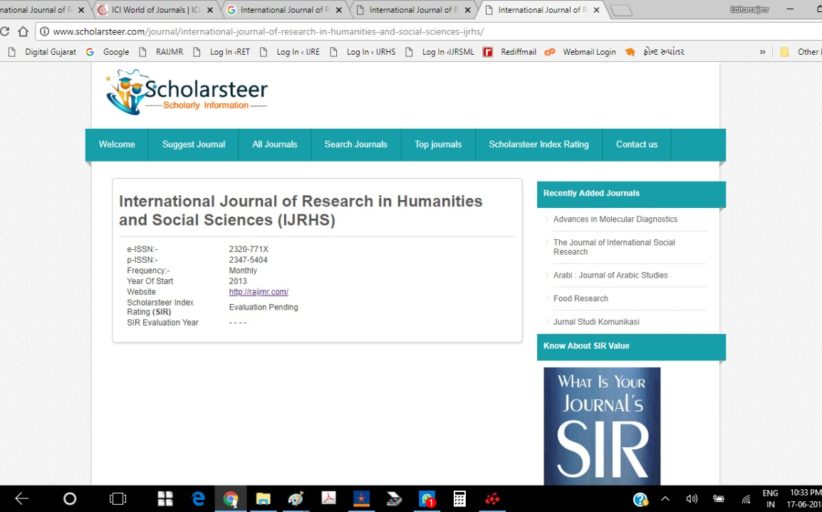This screenshot has height=512, width=822.
Task: Click the Evaluation Pending rating text
Action: click(x=263, y=307)
